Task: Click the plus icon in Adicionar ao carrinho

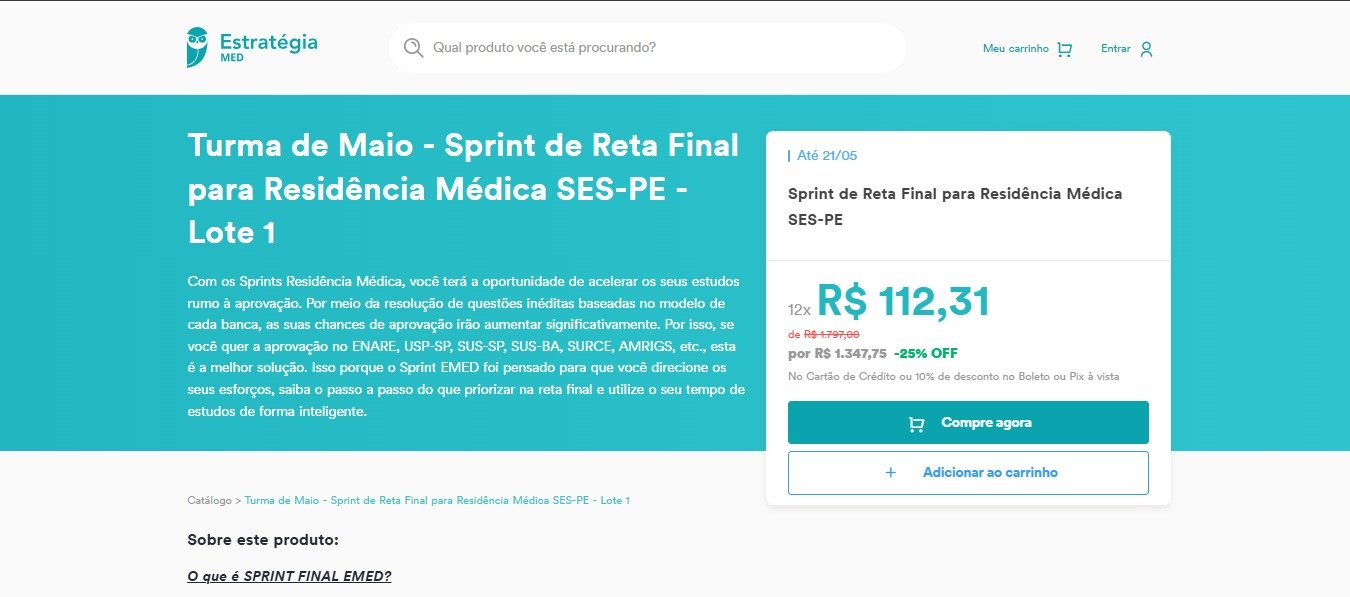Action: (x=891, y=472)
